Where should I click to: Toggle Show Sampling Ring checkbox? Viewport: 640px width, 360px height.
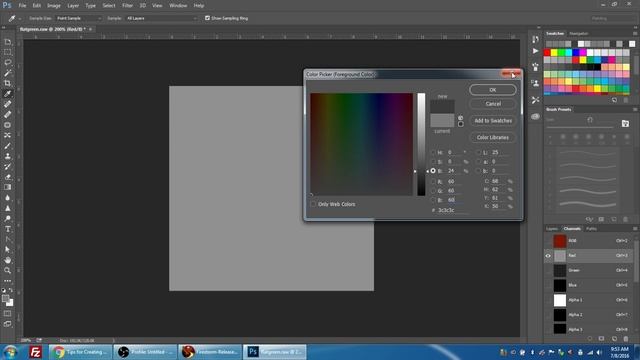click(x=207, y=18)
